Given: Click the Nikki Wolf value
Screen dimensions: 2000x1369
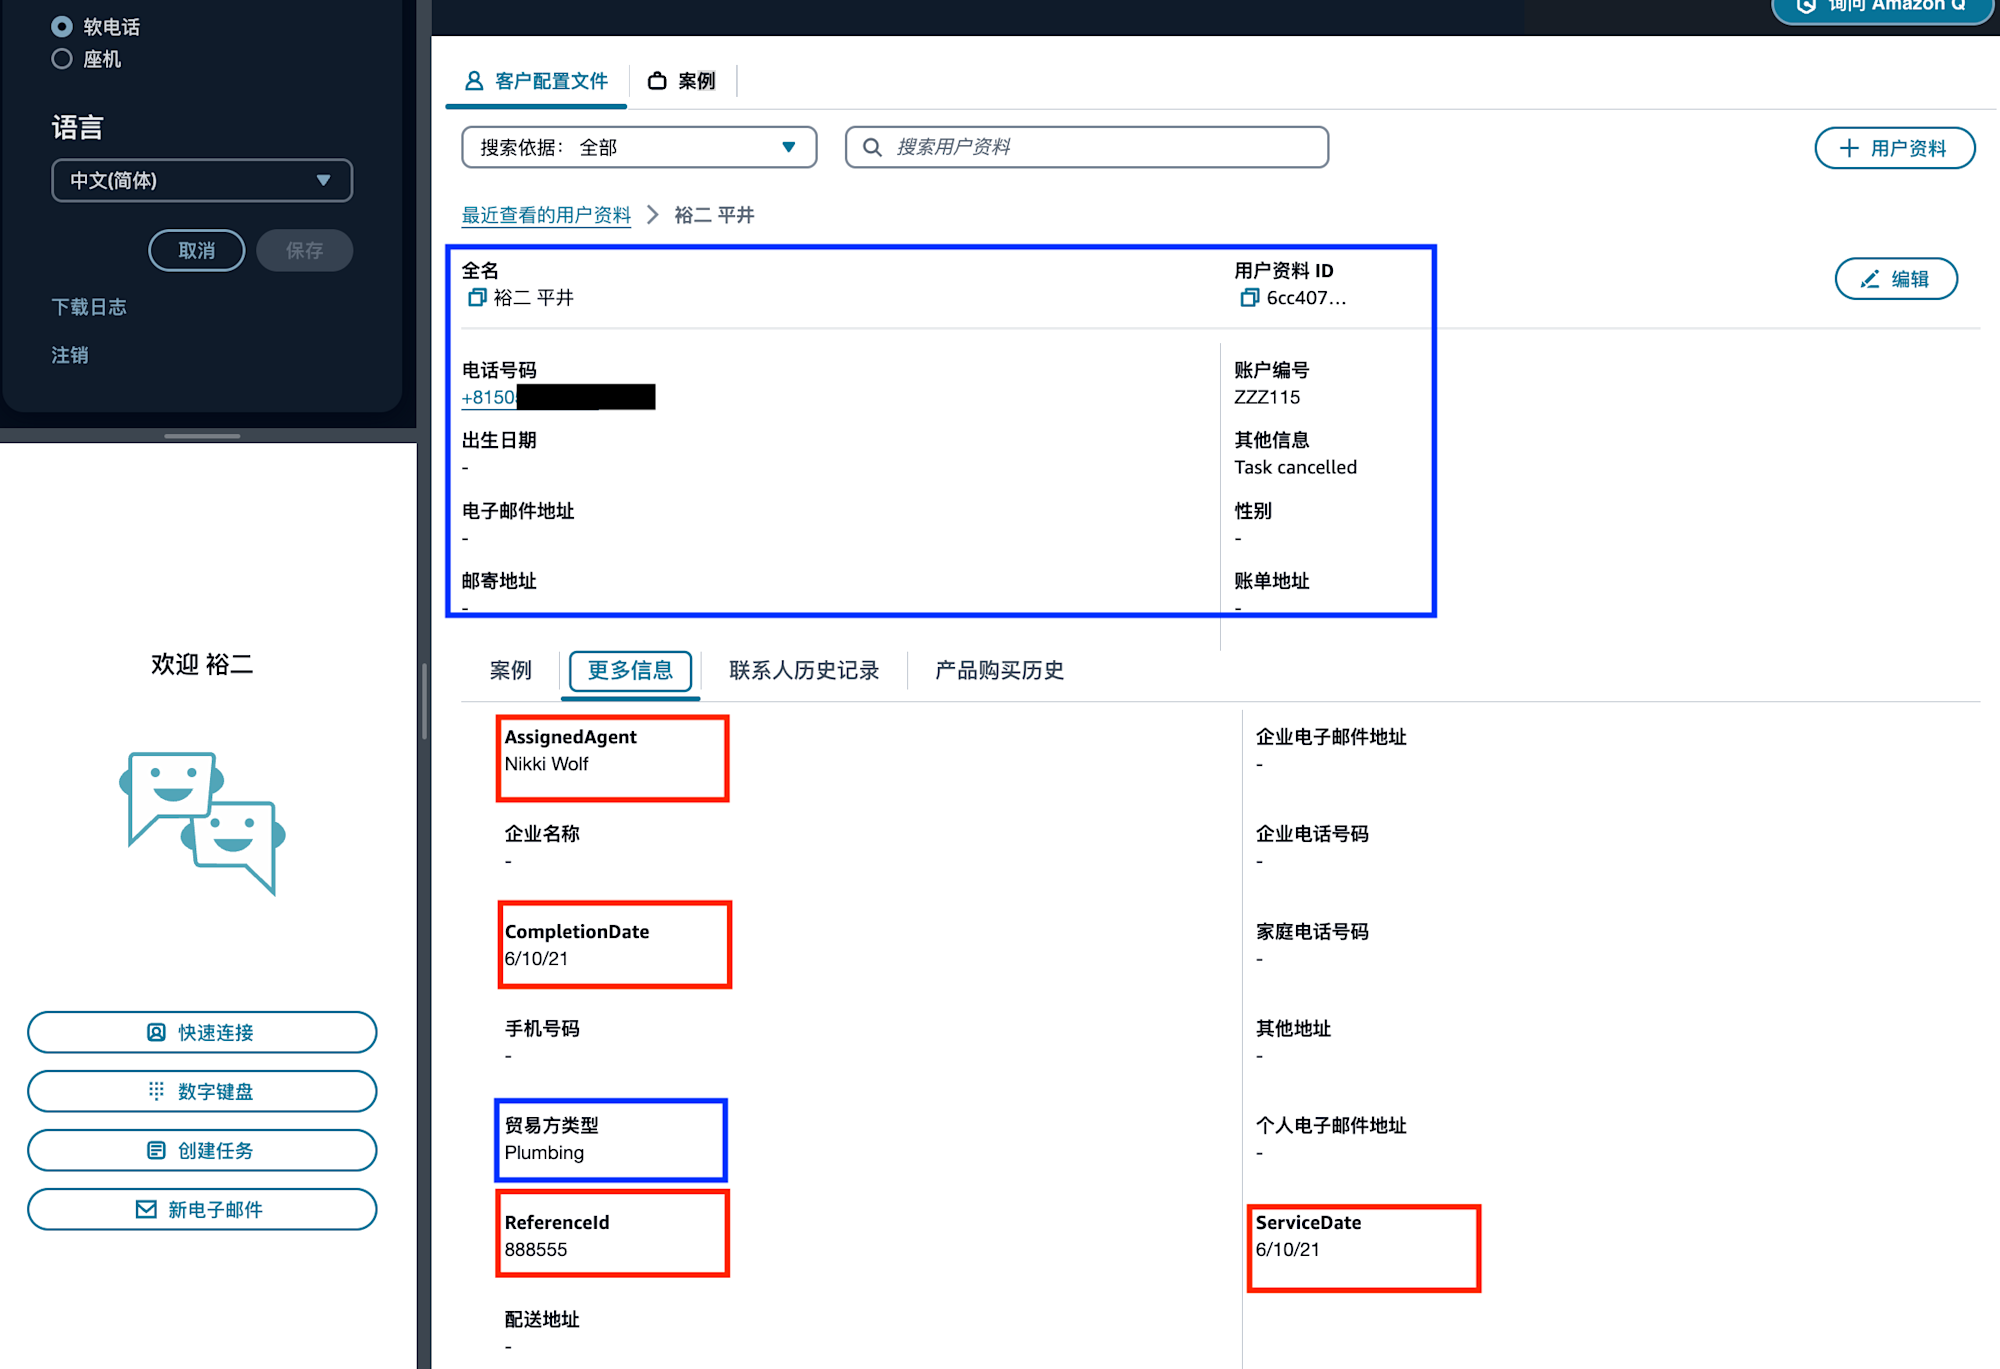Looking at the screenshot, I should point(546,764).
